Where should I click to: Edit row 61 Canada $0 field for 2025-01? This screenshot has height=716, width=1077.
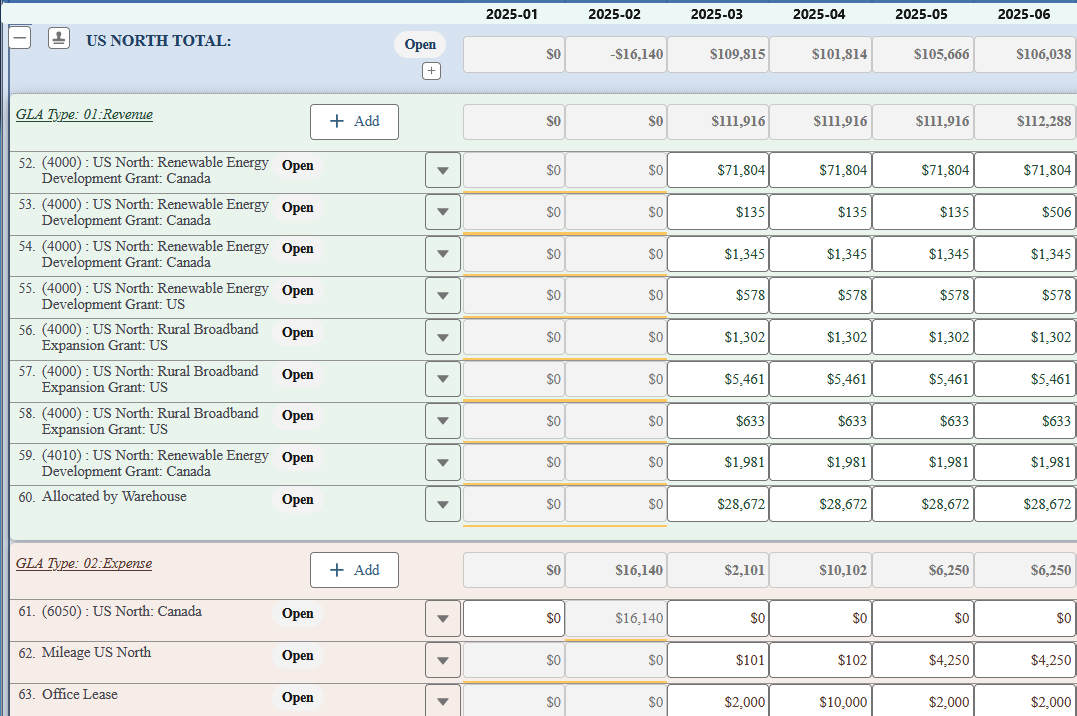(x=514, y=618)
